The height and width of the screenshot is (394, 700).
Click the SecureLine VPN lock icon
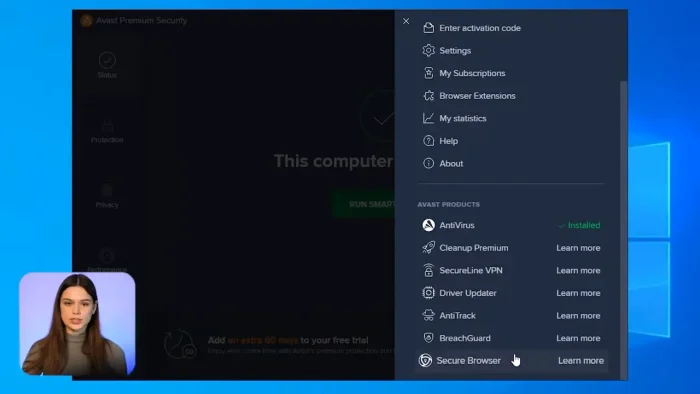(x=429, y=270)
